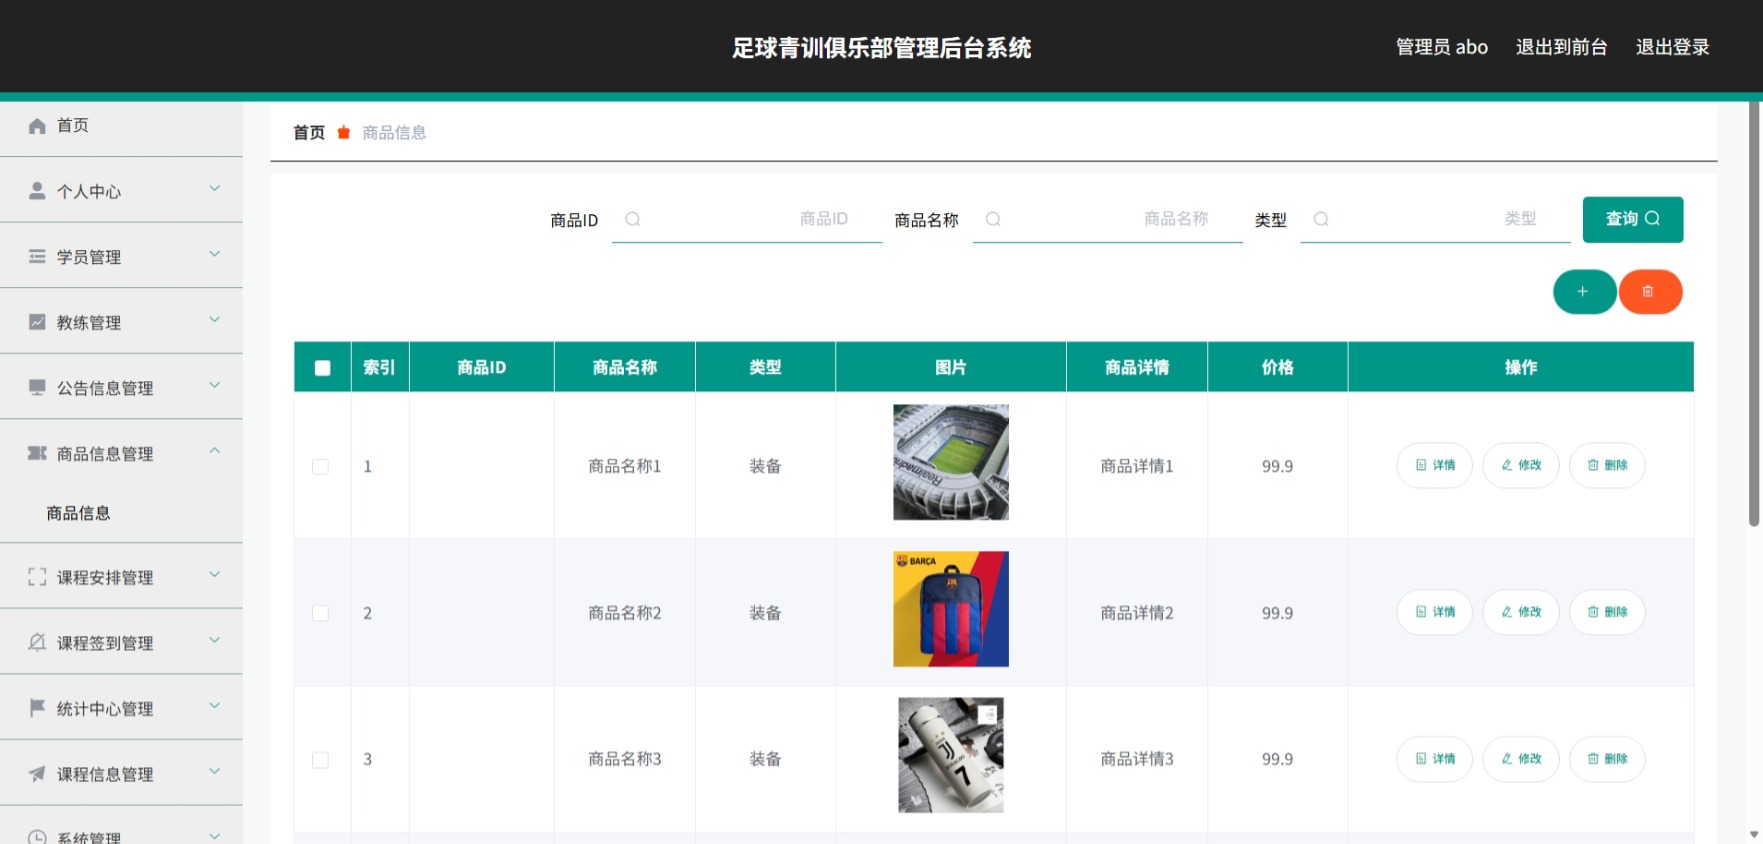
Task: Check the checkbox for row 1
Action: tap(320, 467)
